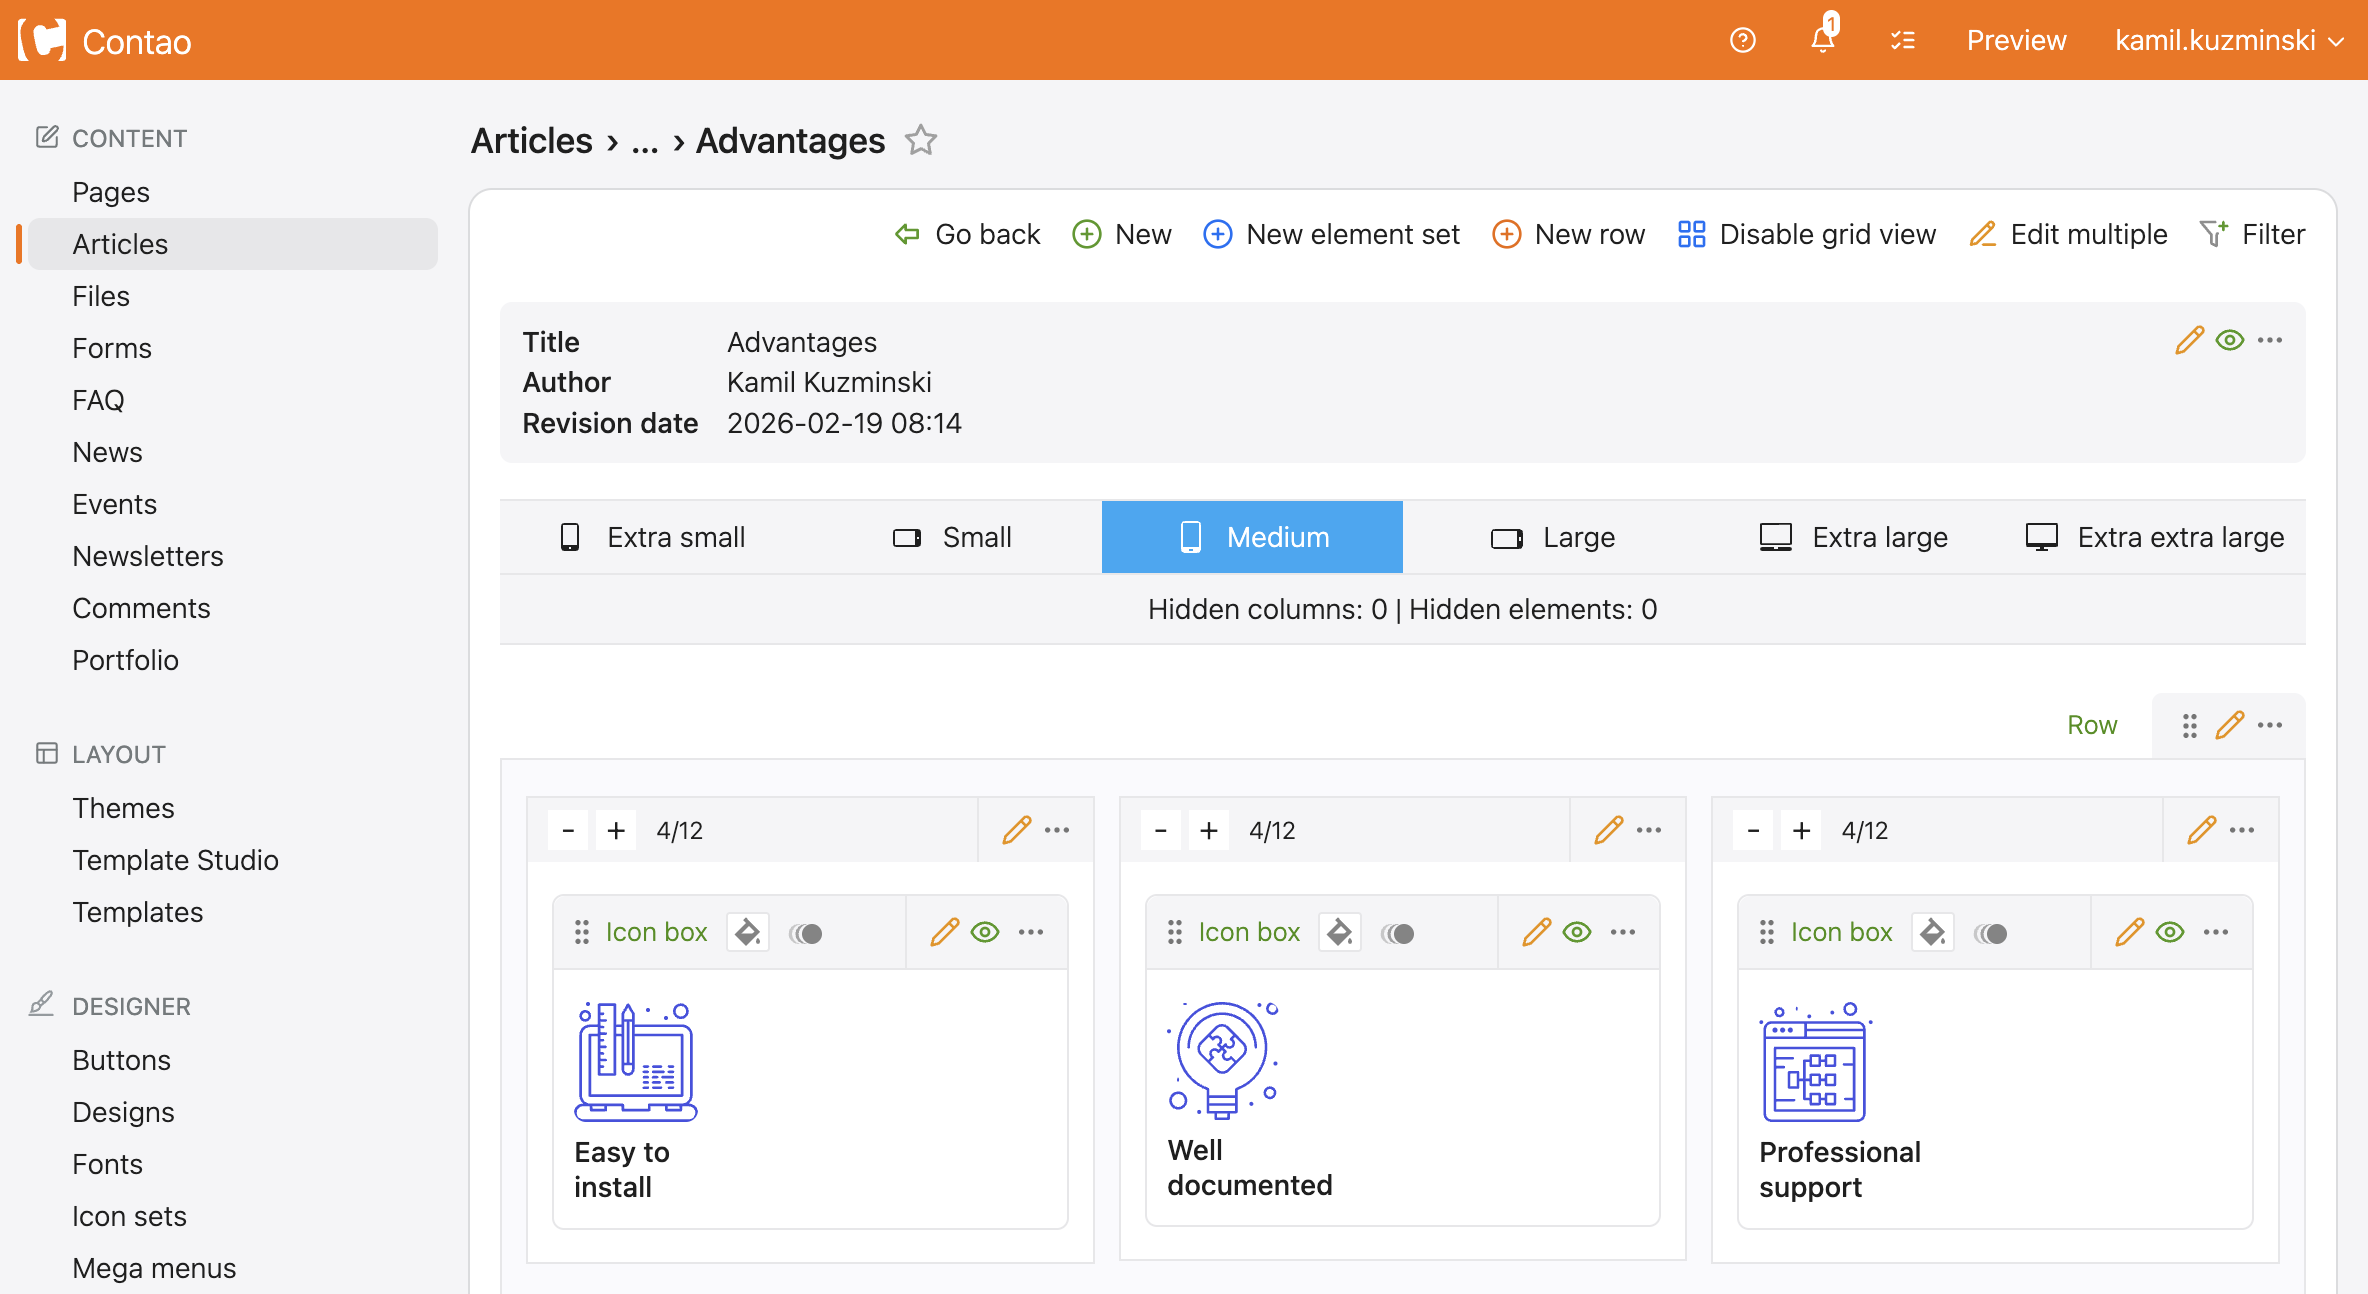This screenshot has height=1294, width=2368.
Task: Click paint bucket icon on Easy to install box
Action: coord(747,932)
